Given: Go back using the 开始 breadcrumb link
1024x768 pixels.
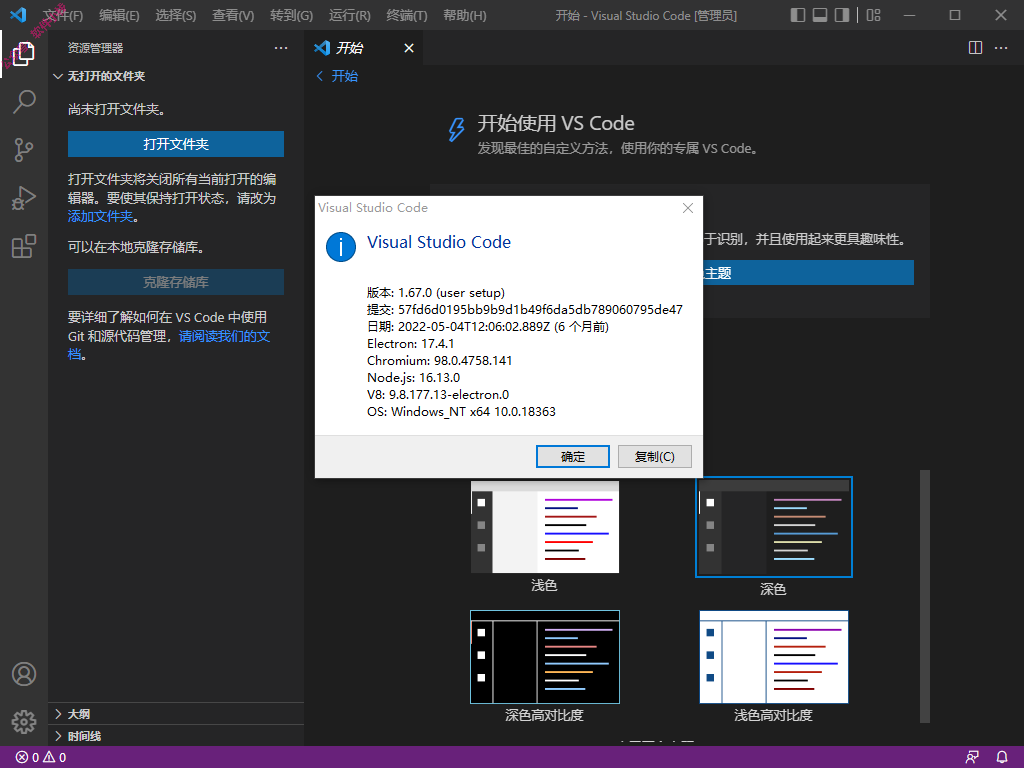Looking at the screenshot, I should pyautogui.click(x=337, y=76).
